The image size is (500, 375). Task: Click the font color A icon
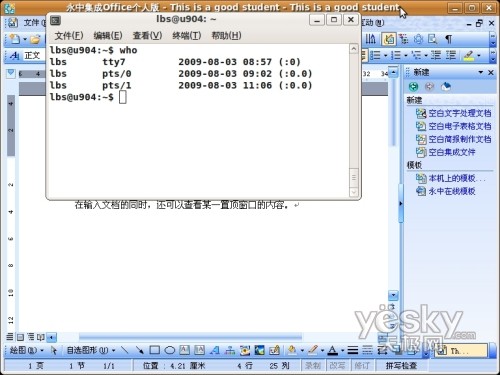click(x=332, y=350)
